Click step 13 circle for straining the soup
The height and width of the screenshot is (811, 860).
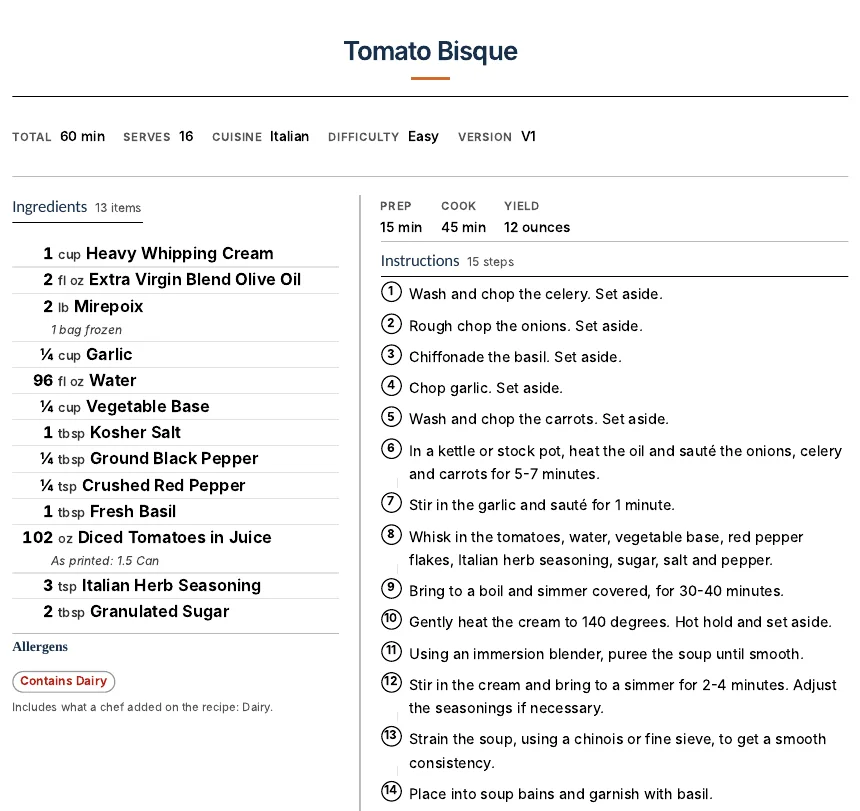[x=391, y=736]
